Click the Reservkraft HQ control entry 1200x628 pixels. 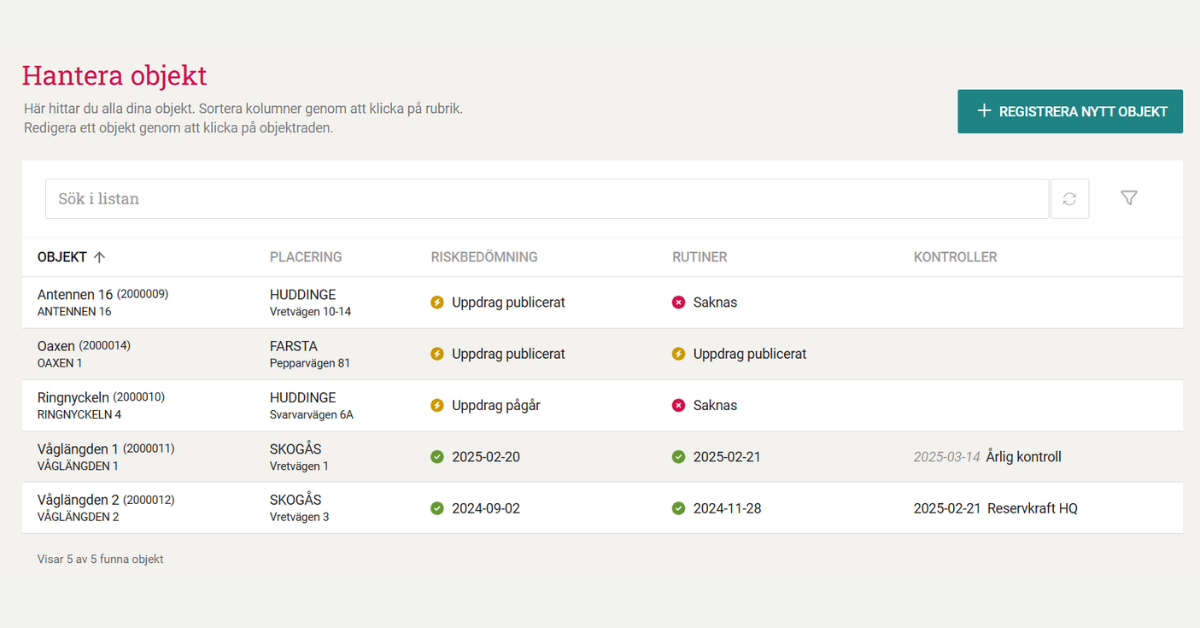(1032, 508)
